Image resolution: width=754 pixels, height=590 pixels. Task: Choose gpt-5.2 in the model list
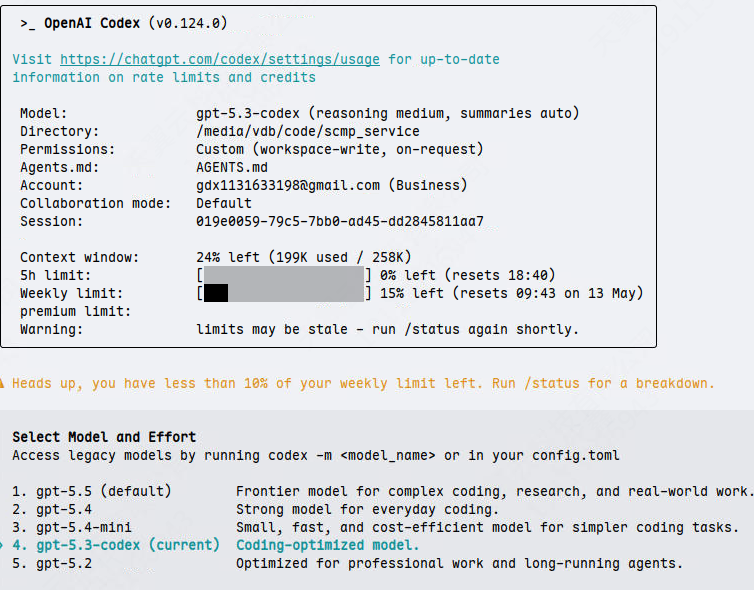(x=347, y=564)
